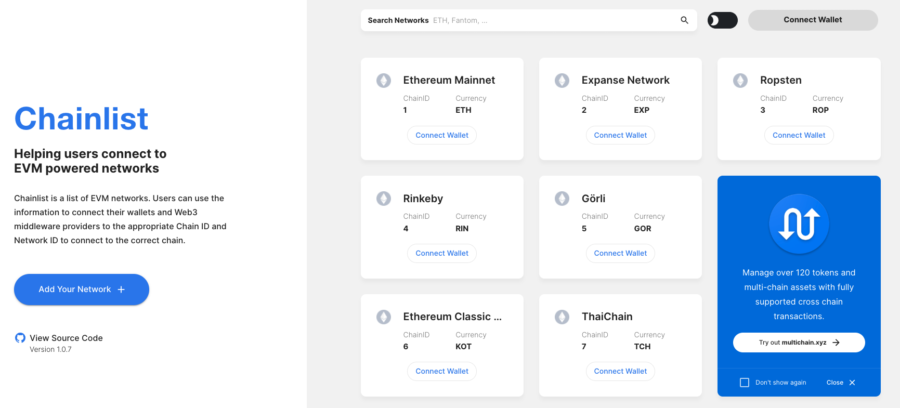This screenshot has width=900, height=408.
Task: Click the RIN currency value
Action: (x=463, y=228)
